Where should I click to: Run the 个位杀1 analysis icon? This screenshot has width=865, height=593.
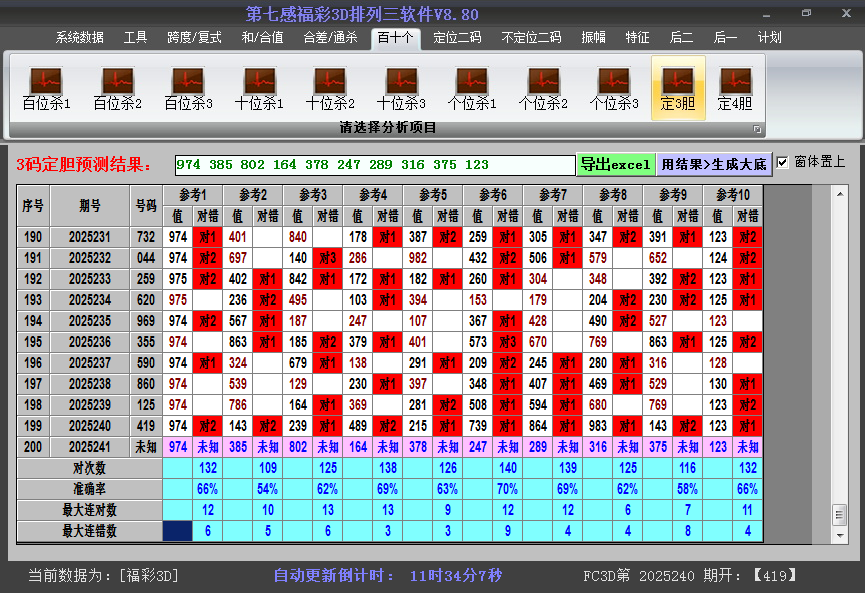[x=472, y=88]
